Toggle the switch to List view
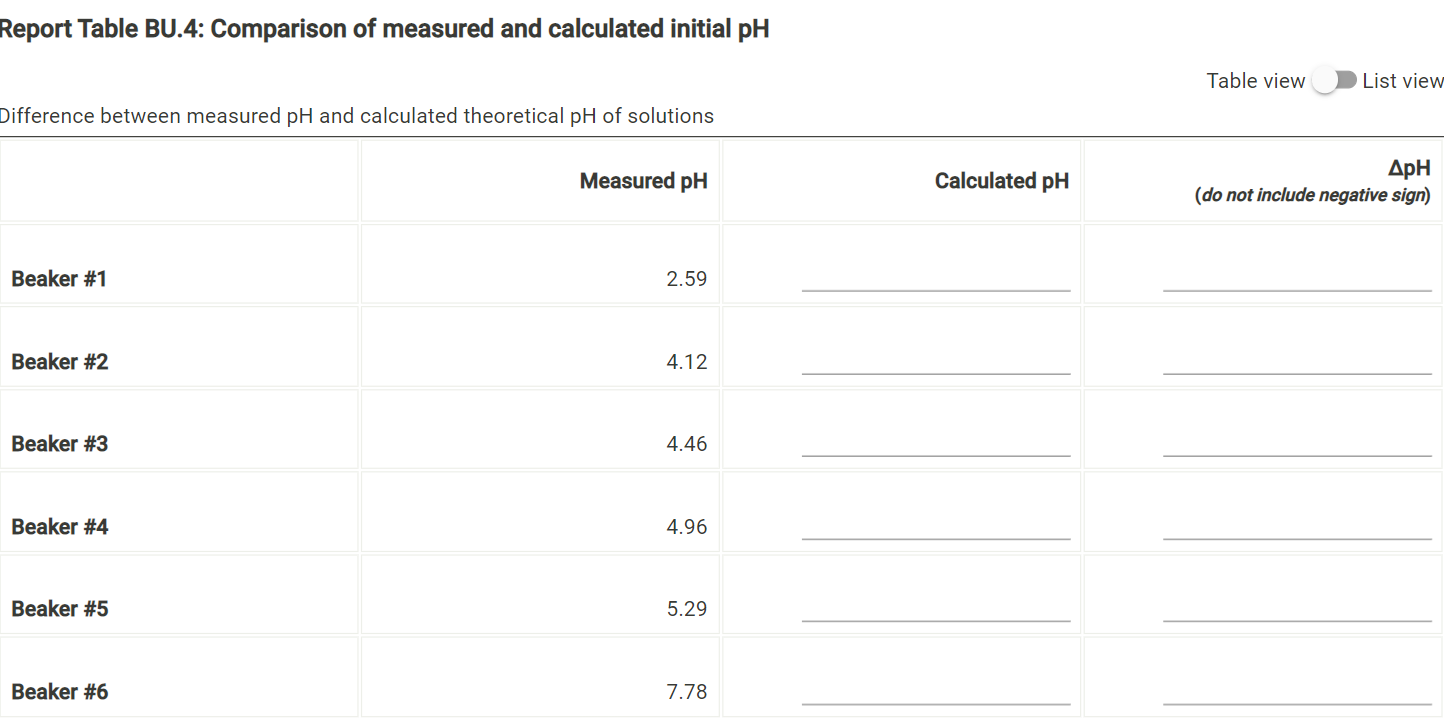Screen dimensions: 1444x724 (x=1334, y=79)
